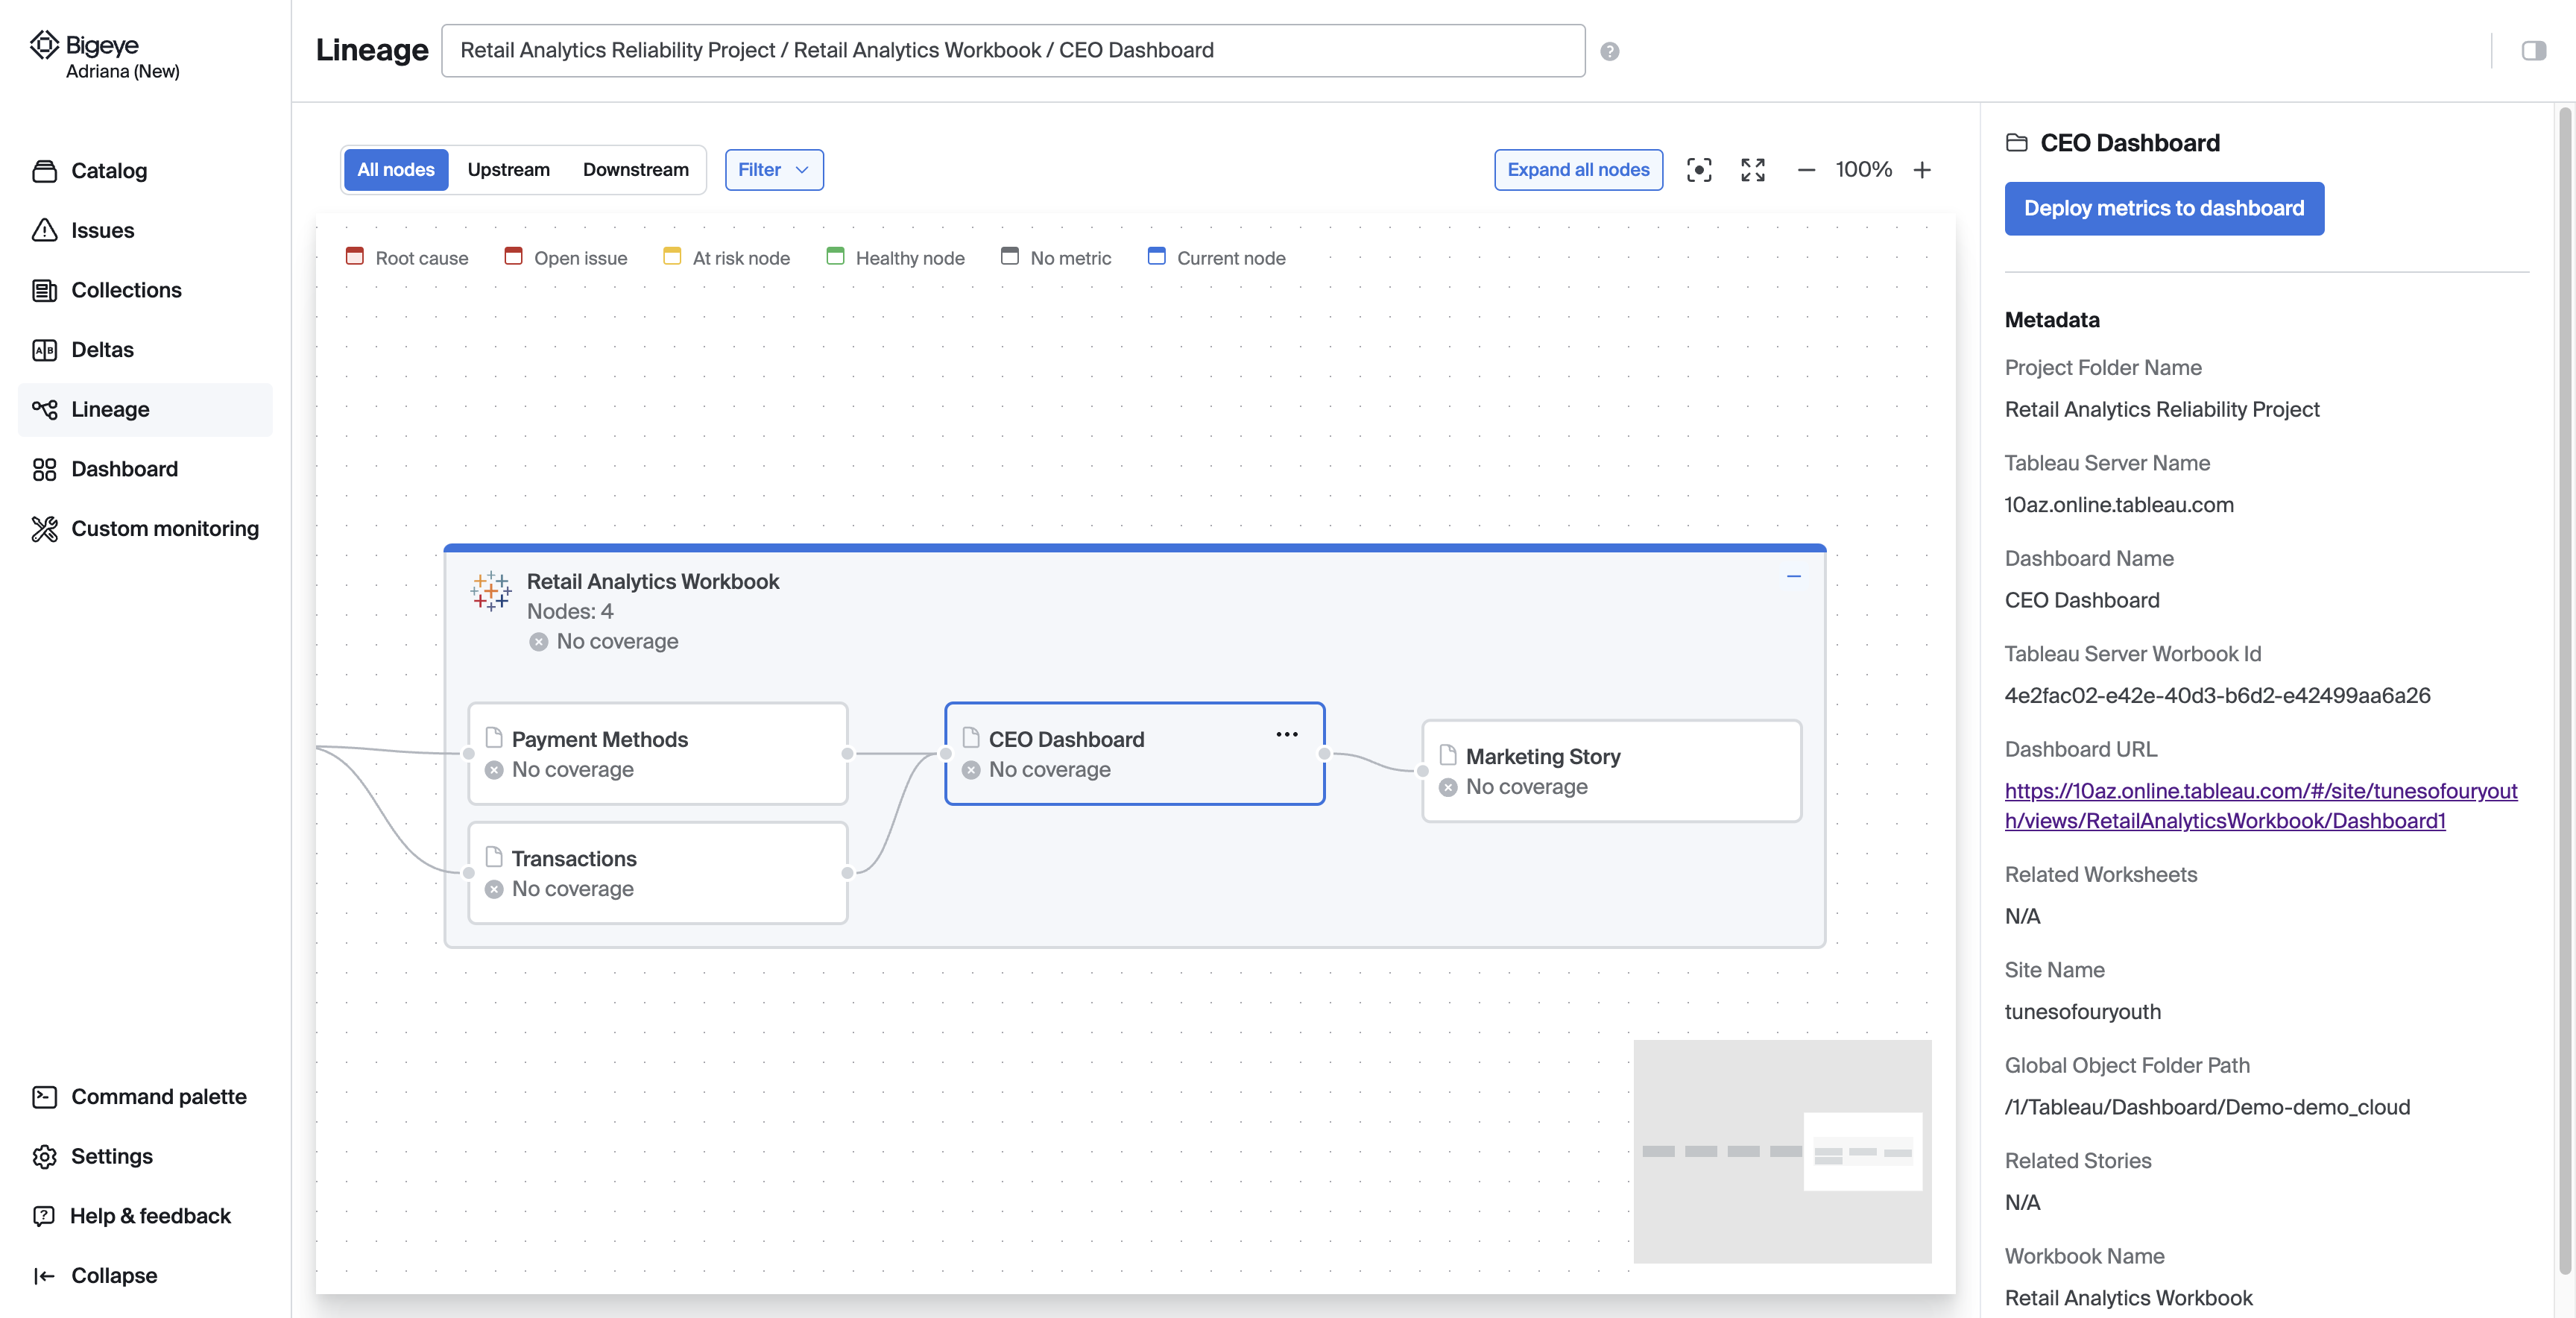Screen dimensions: 2576x1318
Task: Click the fit-to-screen fullscreen icon
Action: 1752,170
